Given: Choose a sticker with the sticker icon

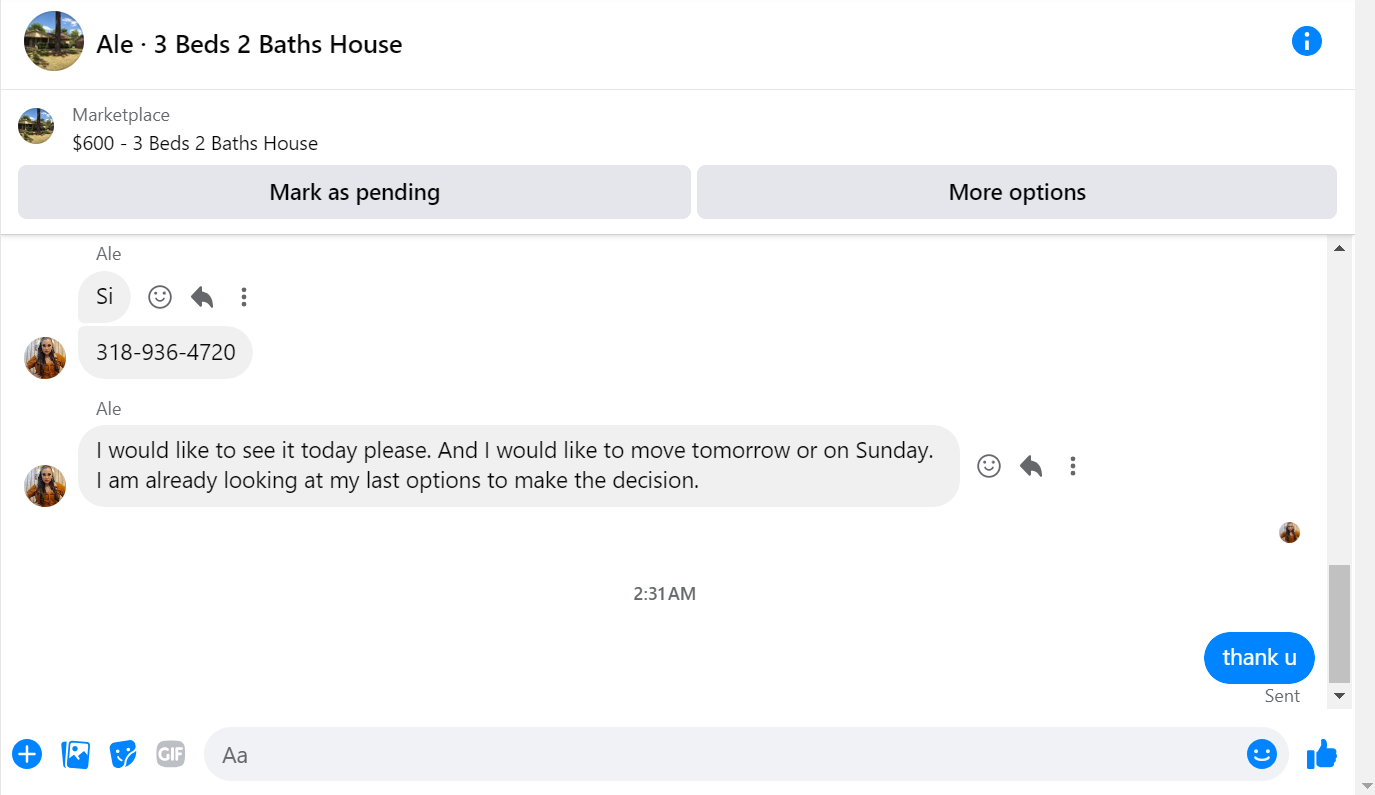Looking at the screenshot, I should click(123, 754).
